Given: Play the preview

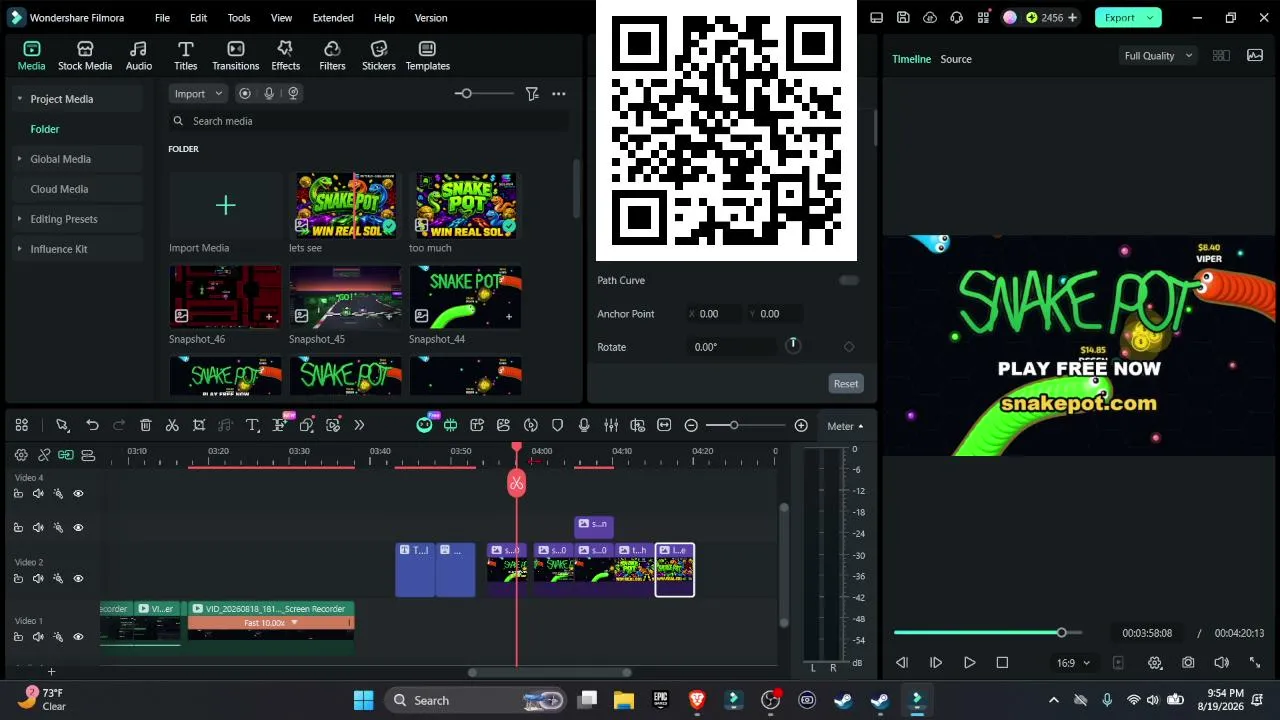Looking at the screenshot, I should click(969, 663).
